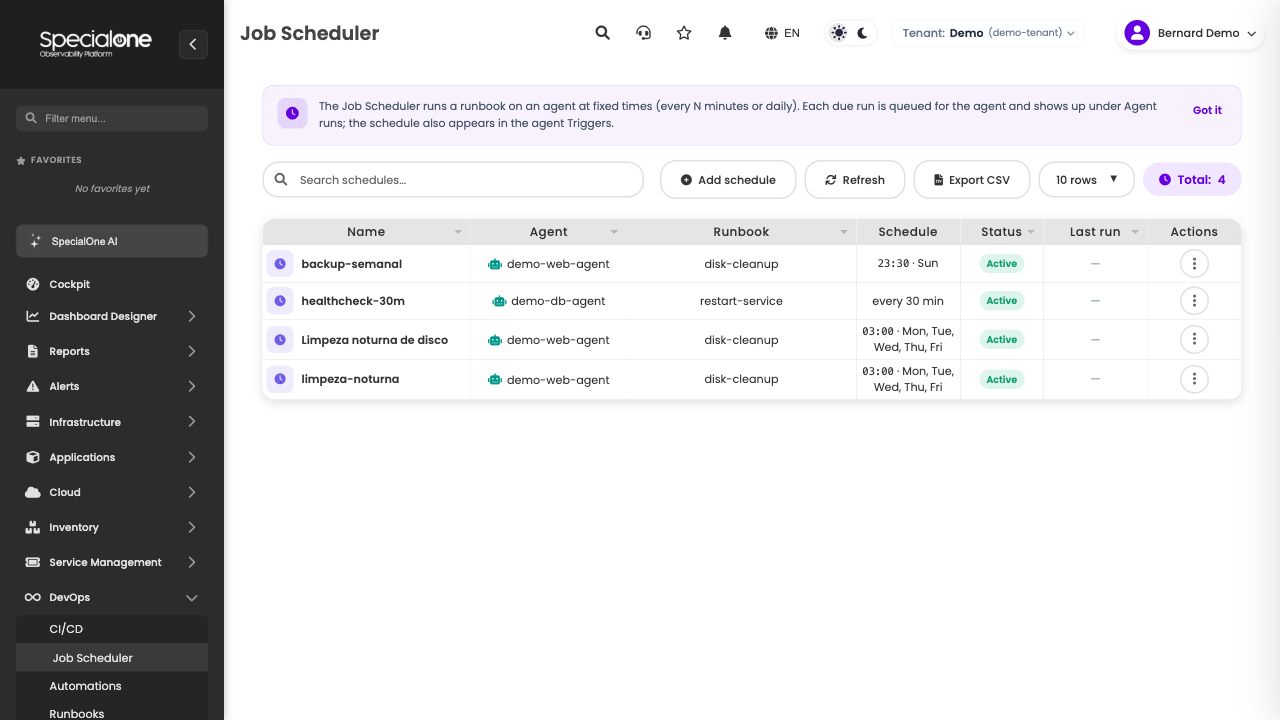This screenshot has width=1280, height=720.
Task: Open Automations under DevOps
Action: [x=112, y=686]
